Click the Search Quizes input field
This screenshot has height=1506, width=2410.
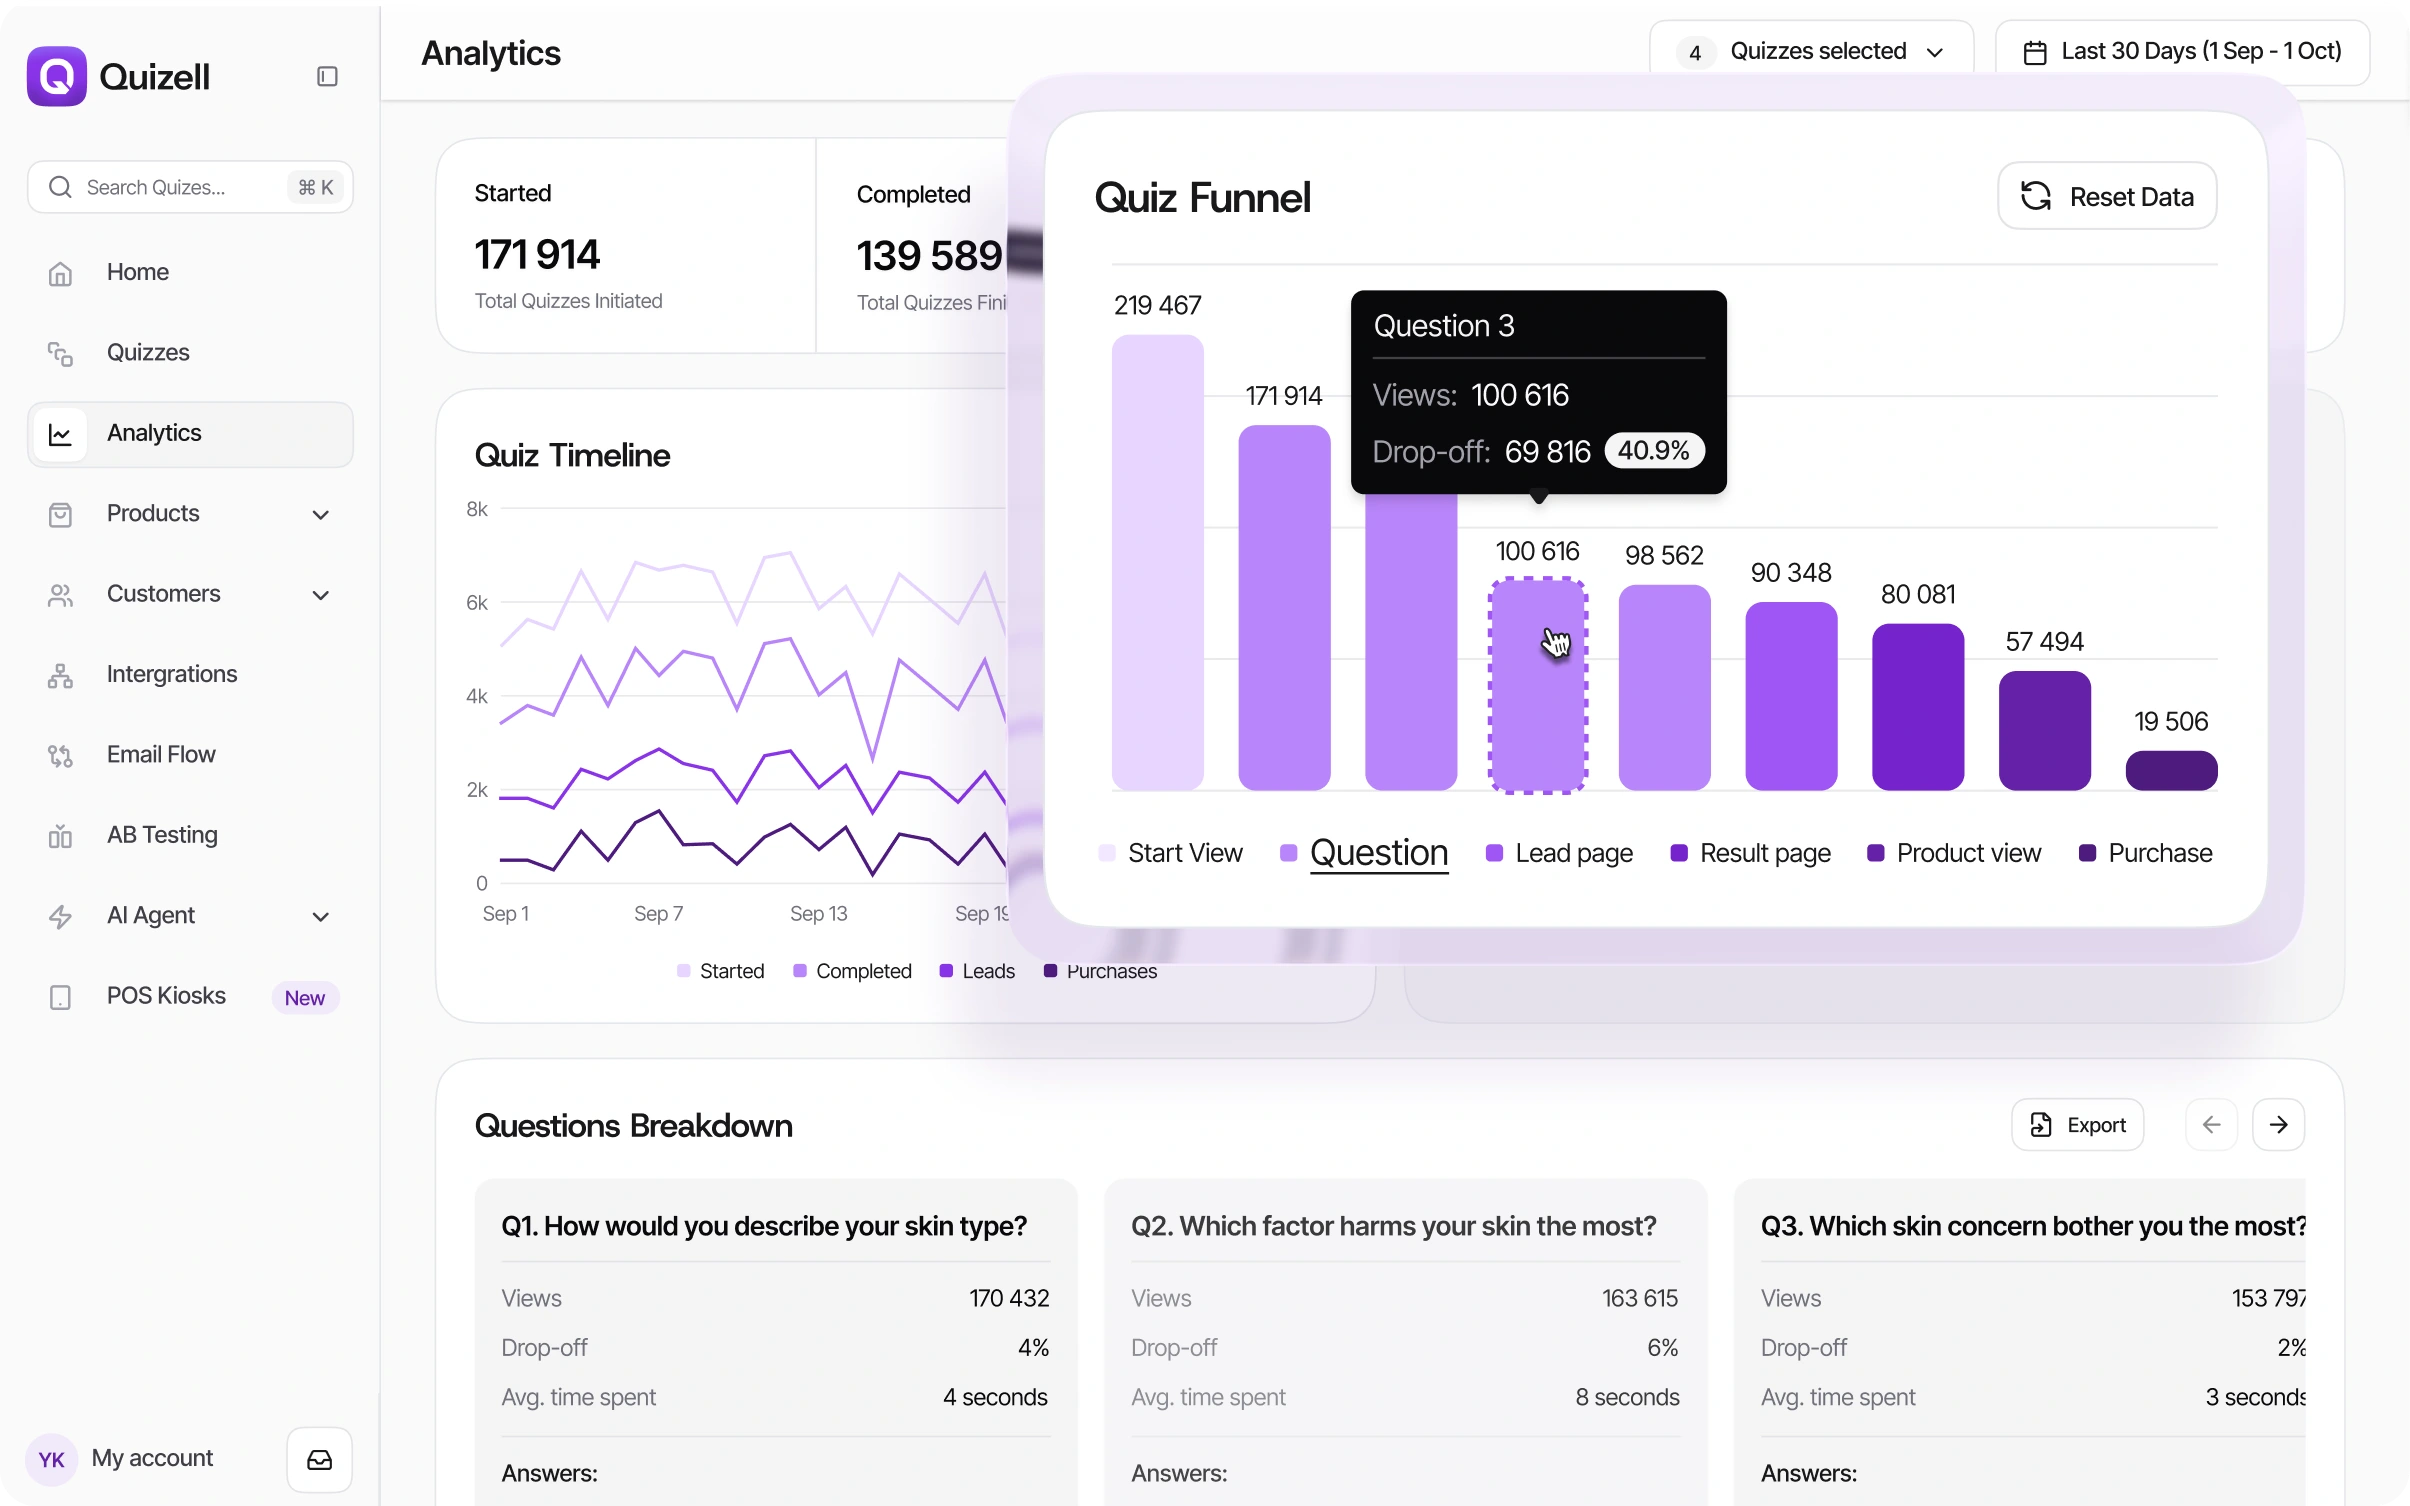pos(190,187)
